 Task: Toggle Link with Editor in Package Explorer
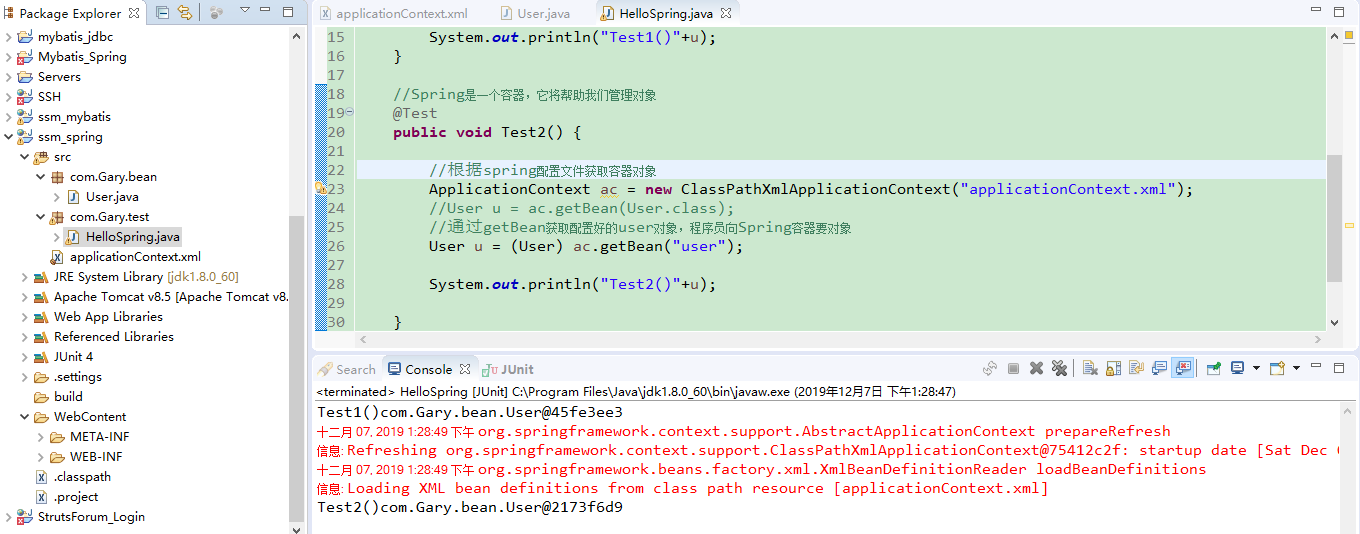pos(185,13)
